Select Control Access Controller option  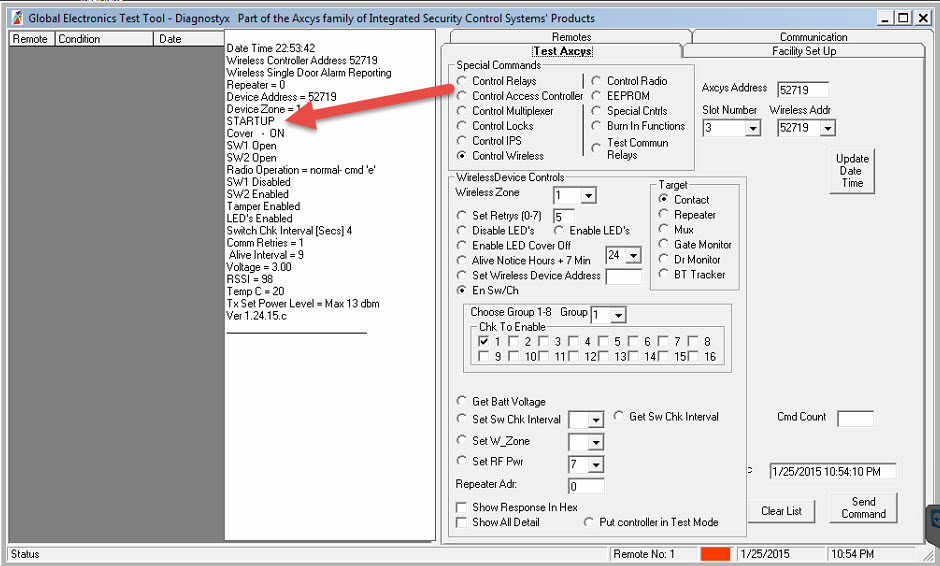point(461,96)
